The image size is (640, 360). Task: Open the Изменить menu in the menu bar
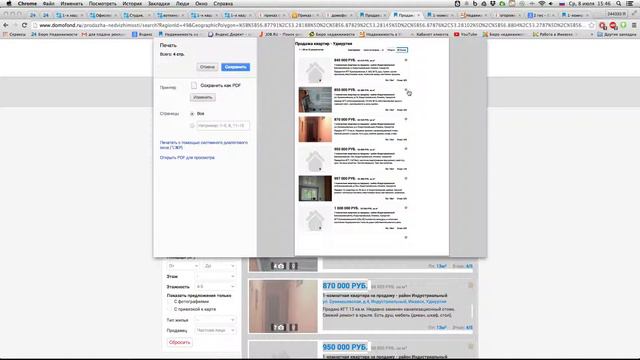point(71,3)
